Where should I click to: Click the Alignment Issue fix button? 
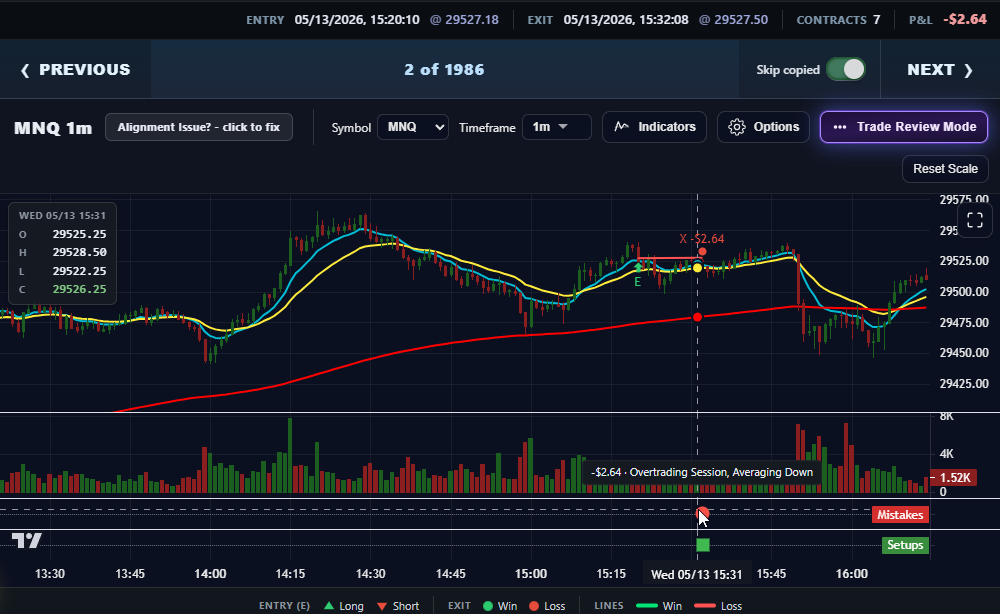[198, 127]
